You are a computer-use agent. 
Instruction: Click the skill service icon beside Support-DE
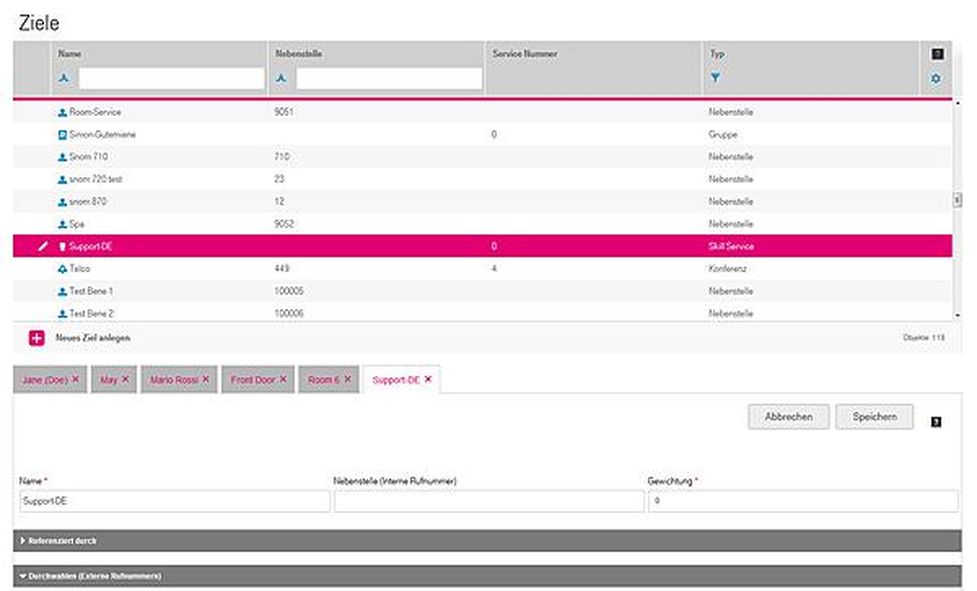62,247
